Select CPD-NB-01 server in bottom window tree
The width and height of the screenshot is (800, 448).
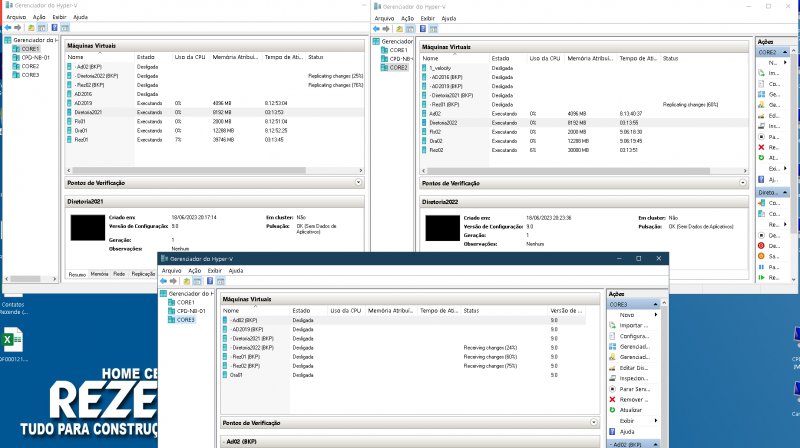pyautogui.click(x=190, y=311)
